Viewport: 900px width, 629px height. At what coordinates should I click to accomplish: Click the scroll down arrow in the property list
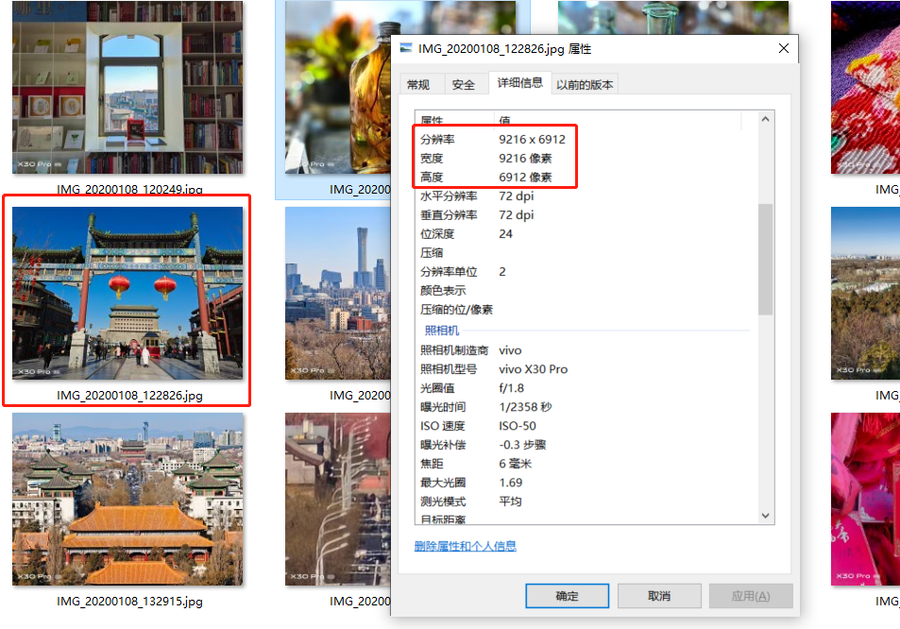coord(766,516)
